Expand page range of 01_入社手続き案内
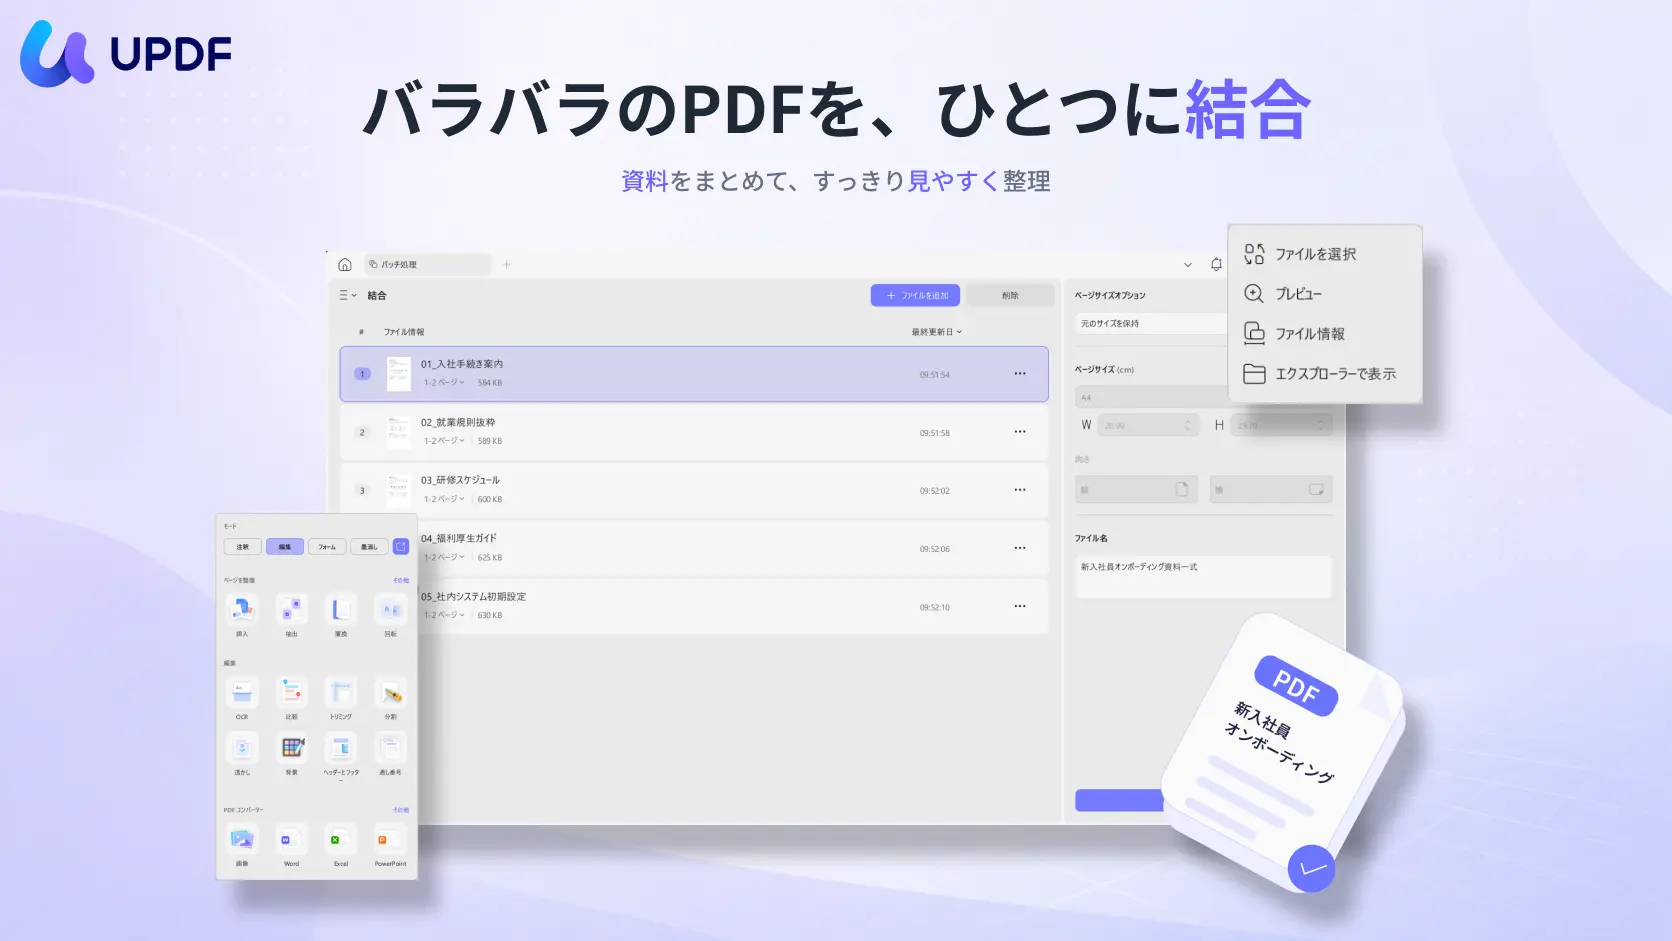 pyautogui.click(x=444, y=383)
